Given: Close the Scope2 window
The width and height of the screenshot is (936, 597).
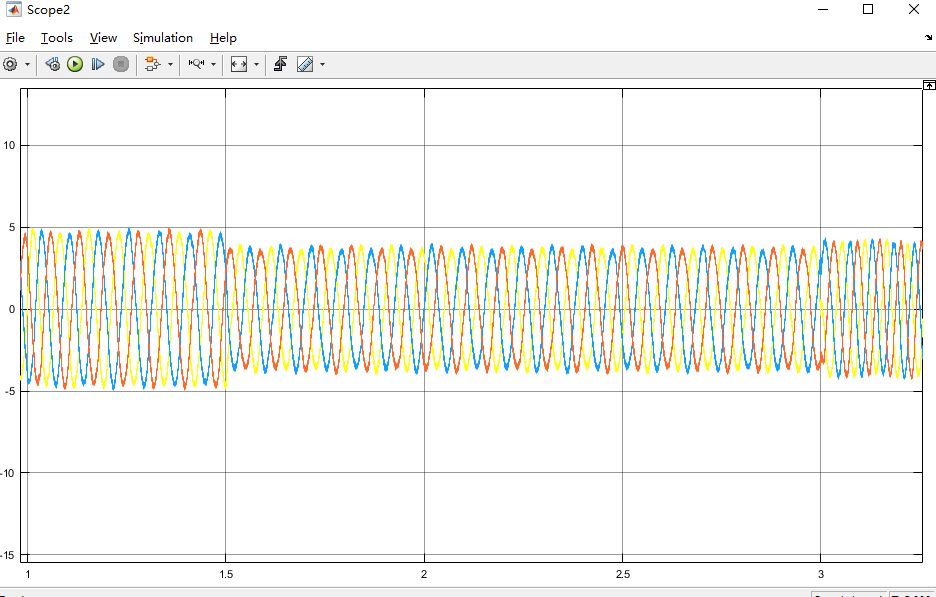Looking at the screenshot, I should (x=914, y=10).
